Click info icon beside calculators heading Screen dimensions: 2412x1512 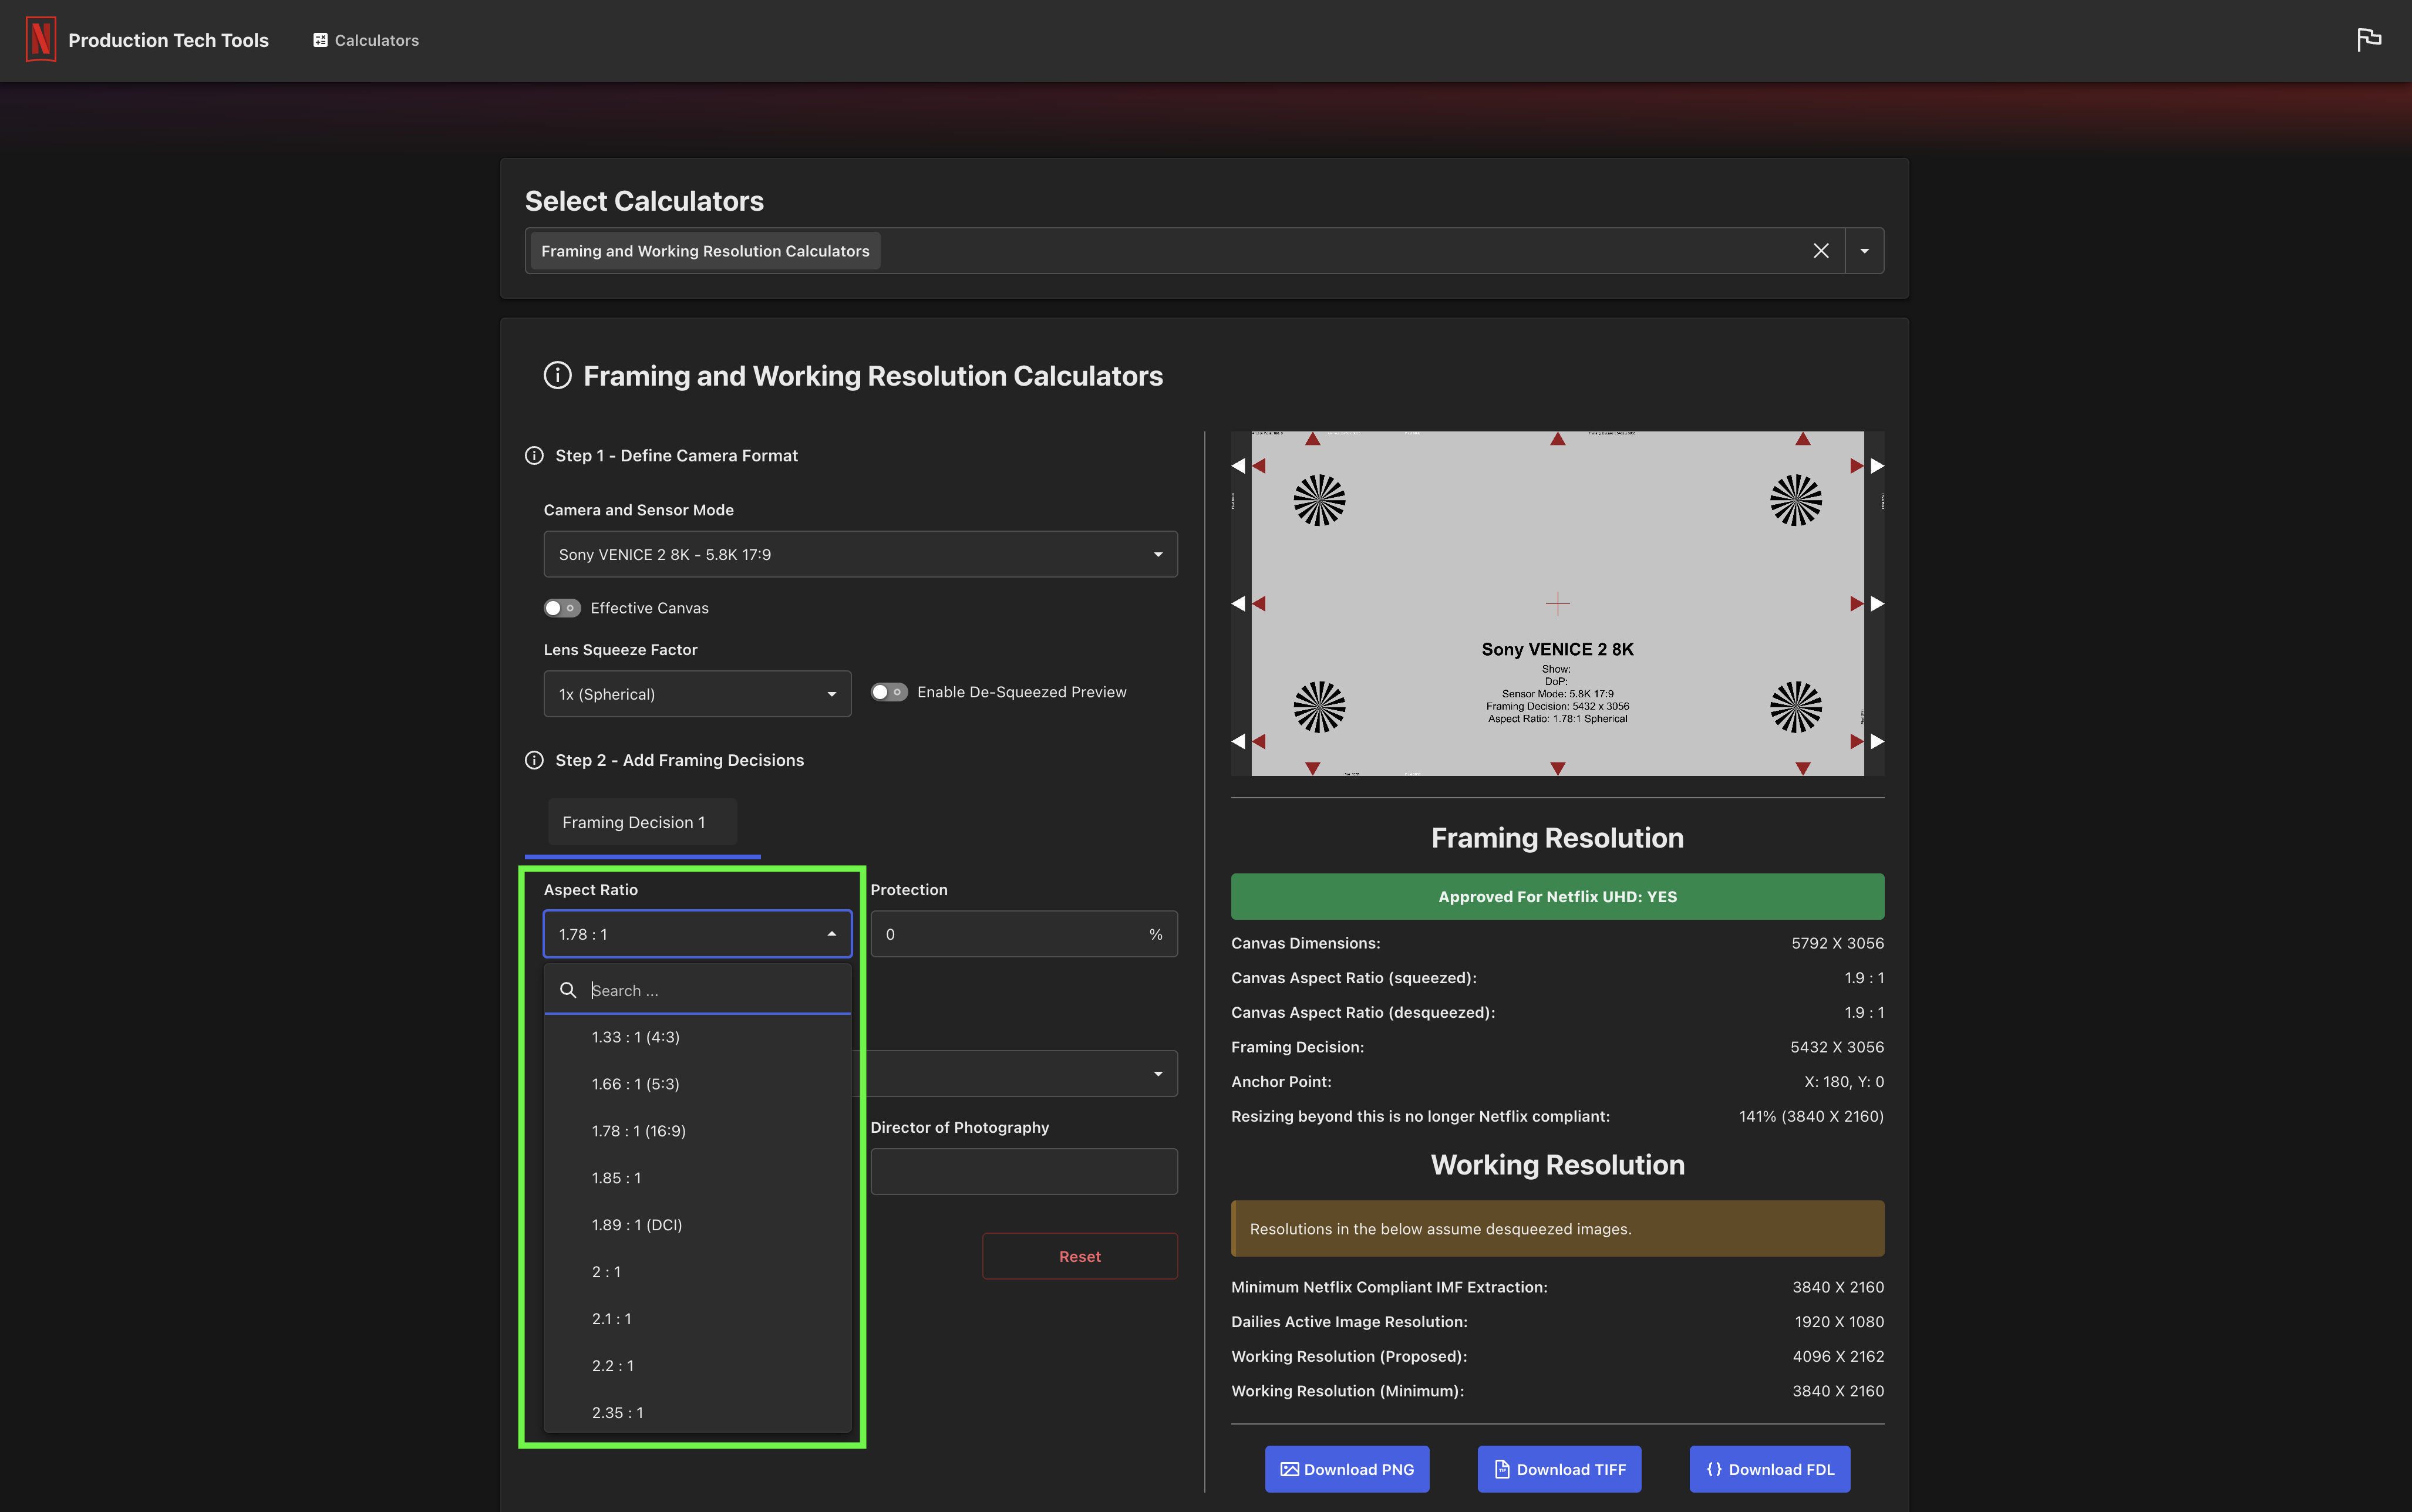(557, 376)
